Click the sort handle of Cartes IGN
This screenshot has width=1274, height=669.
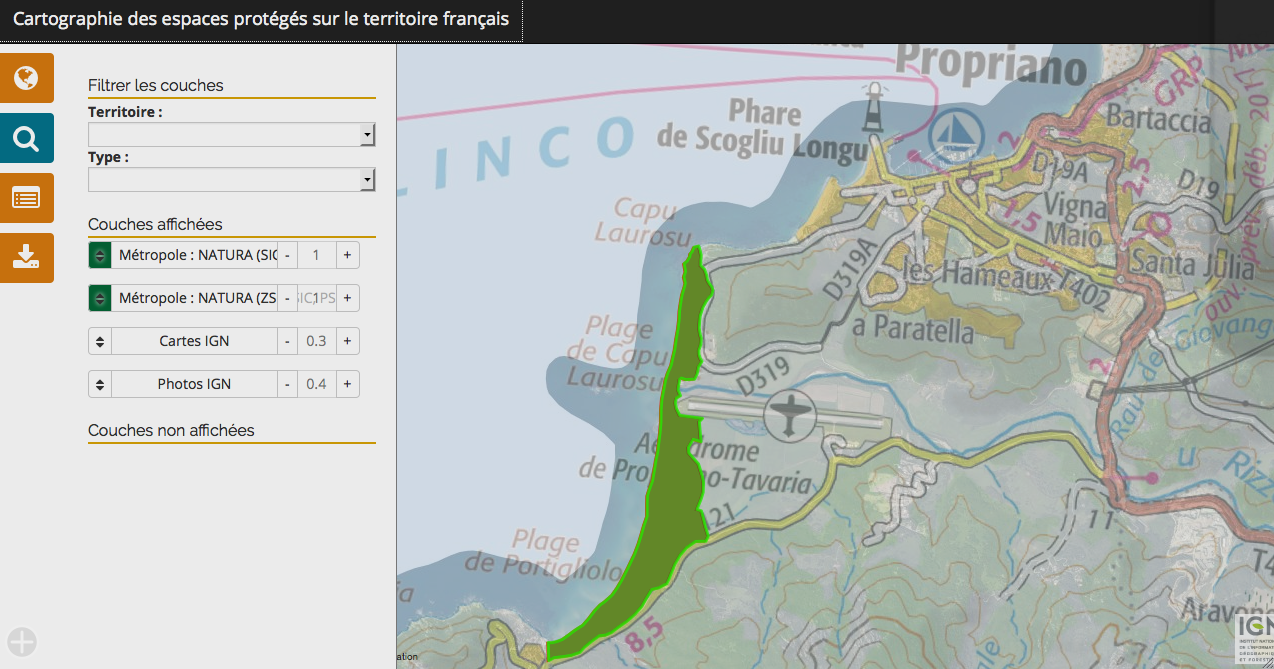(x=99, y=341)
